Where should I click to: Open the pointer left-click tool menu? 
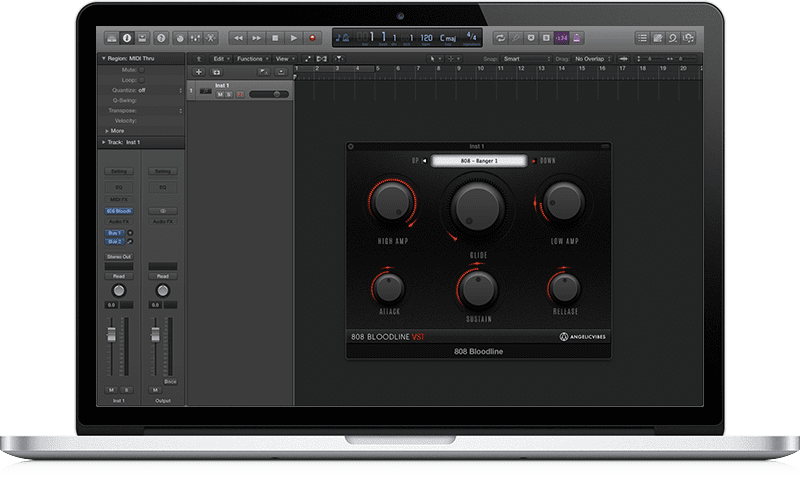(435, 59)
